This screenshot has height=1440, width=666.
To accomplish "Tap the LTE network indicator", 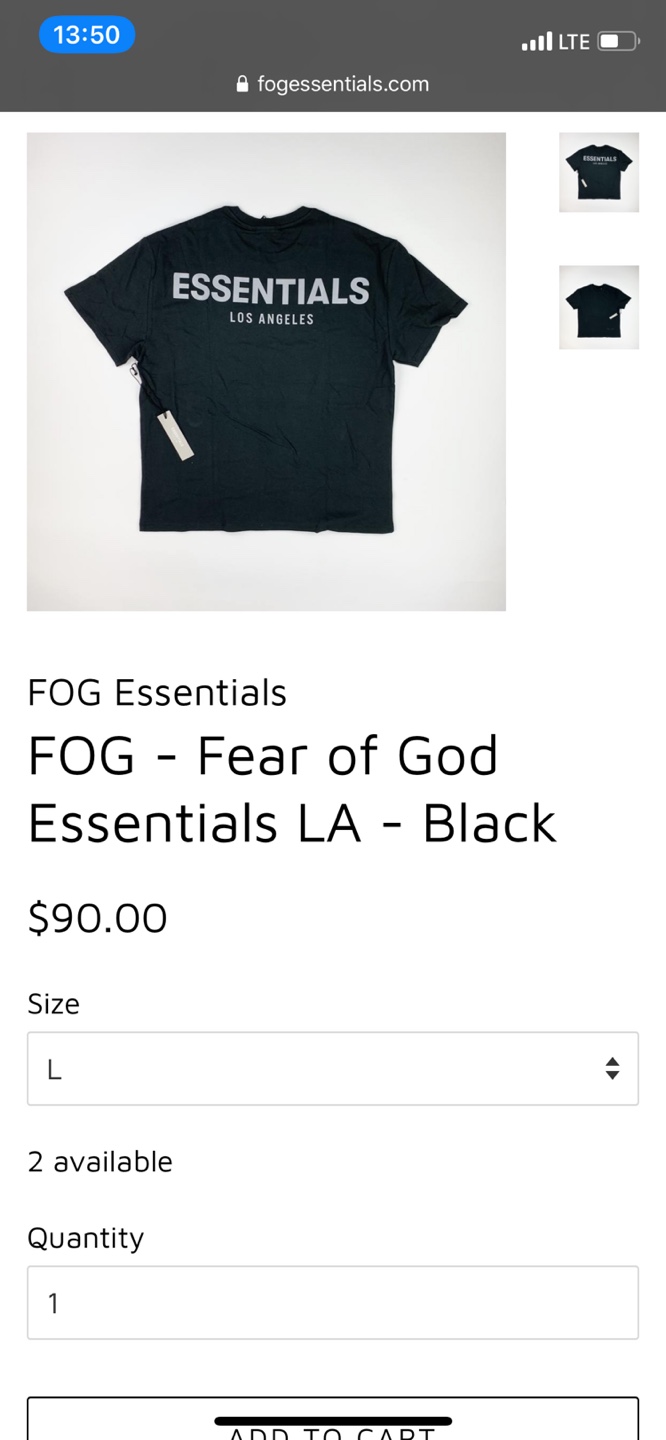I will [x=574, y=42].
